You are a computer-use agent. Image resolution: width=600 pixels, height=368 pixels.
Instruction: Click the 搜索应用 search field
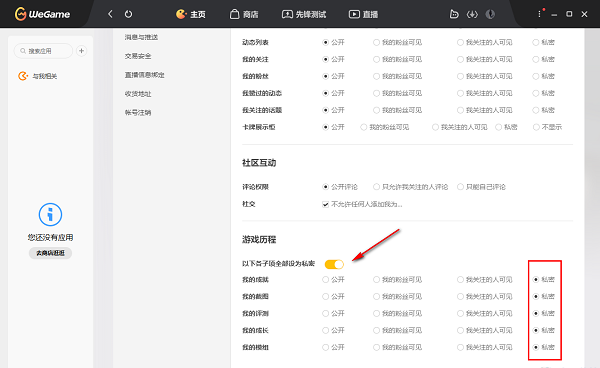[x=43, y=51]
